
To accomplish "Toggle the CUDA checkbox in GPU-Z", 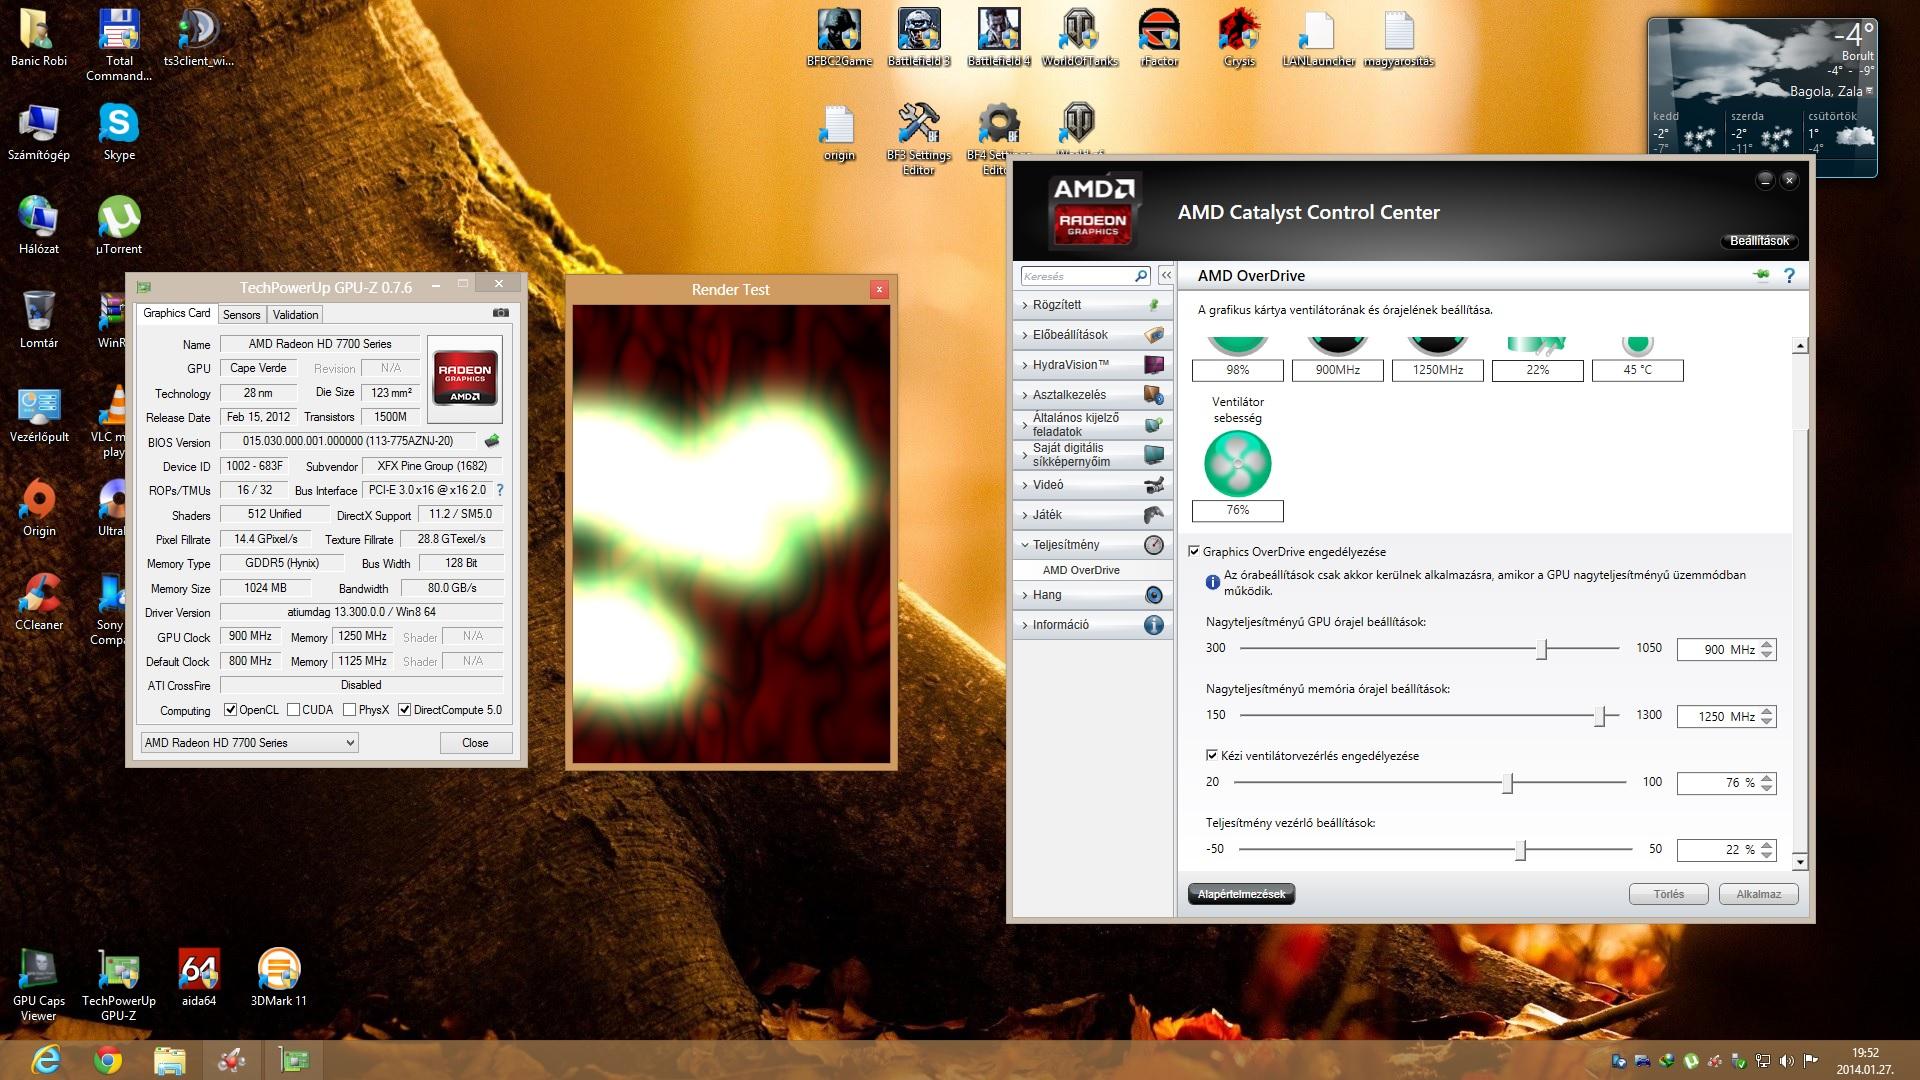I will (x=293, y=710).
